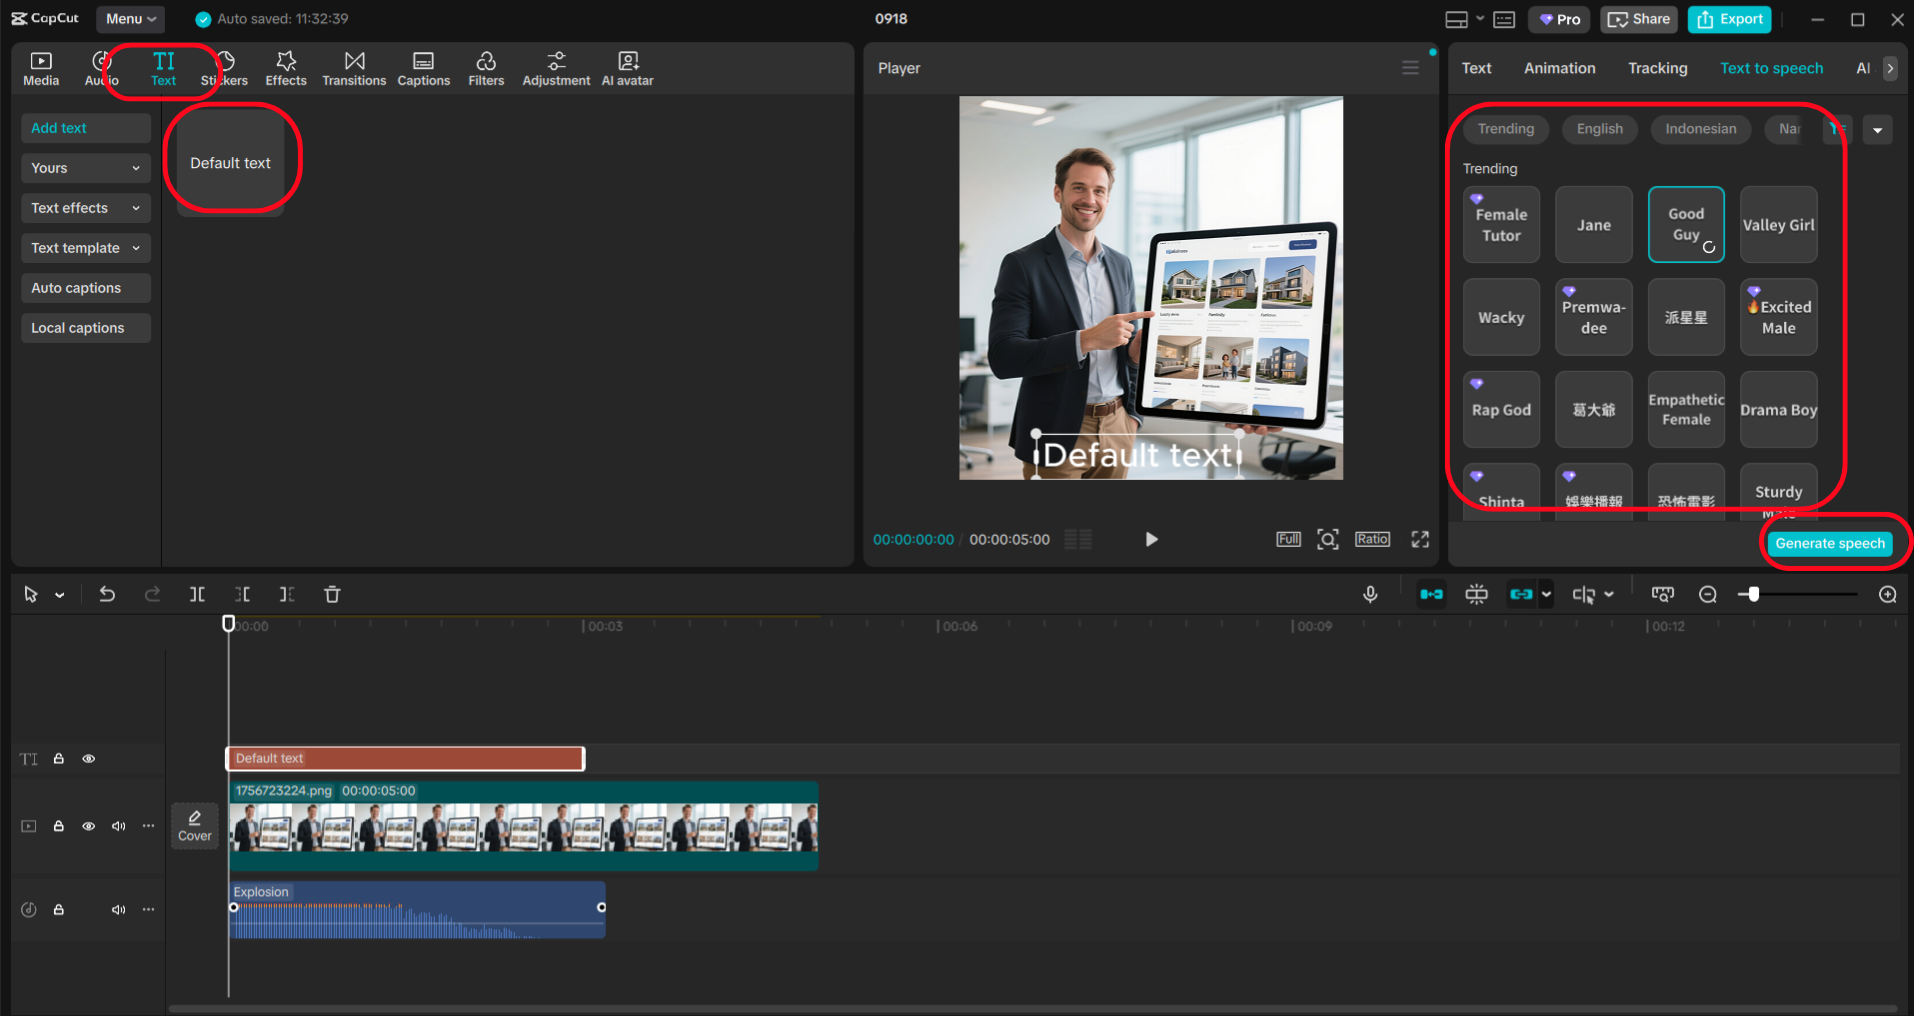Lock the Explosion audio track
The image size is (1914, 1016).
(59, 909)
